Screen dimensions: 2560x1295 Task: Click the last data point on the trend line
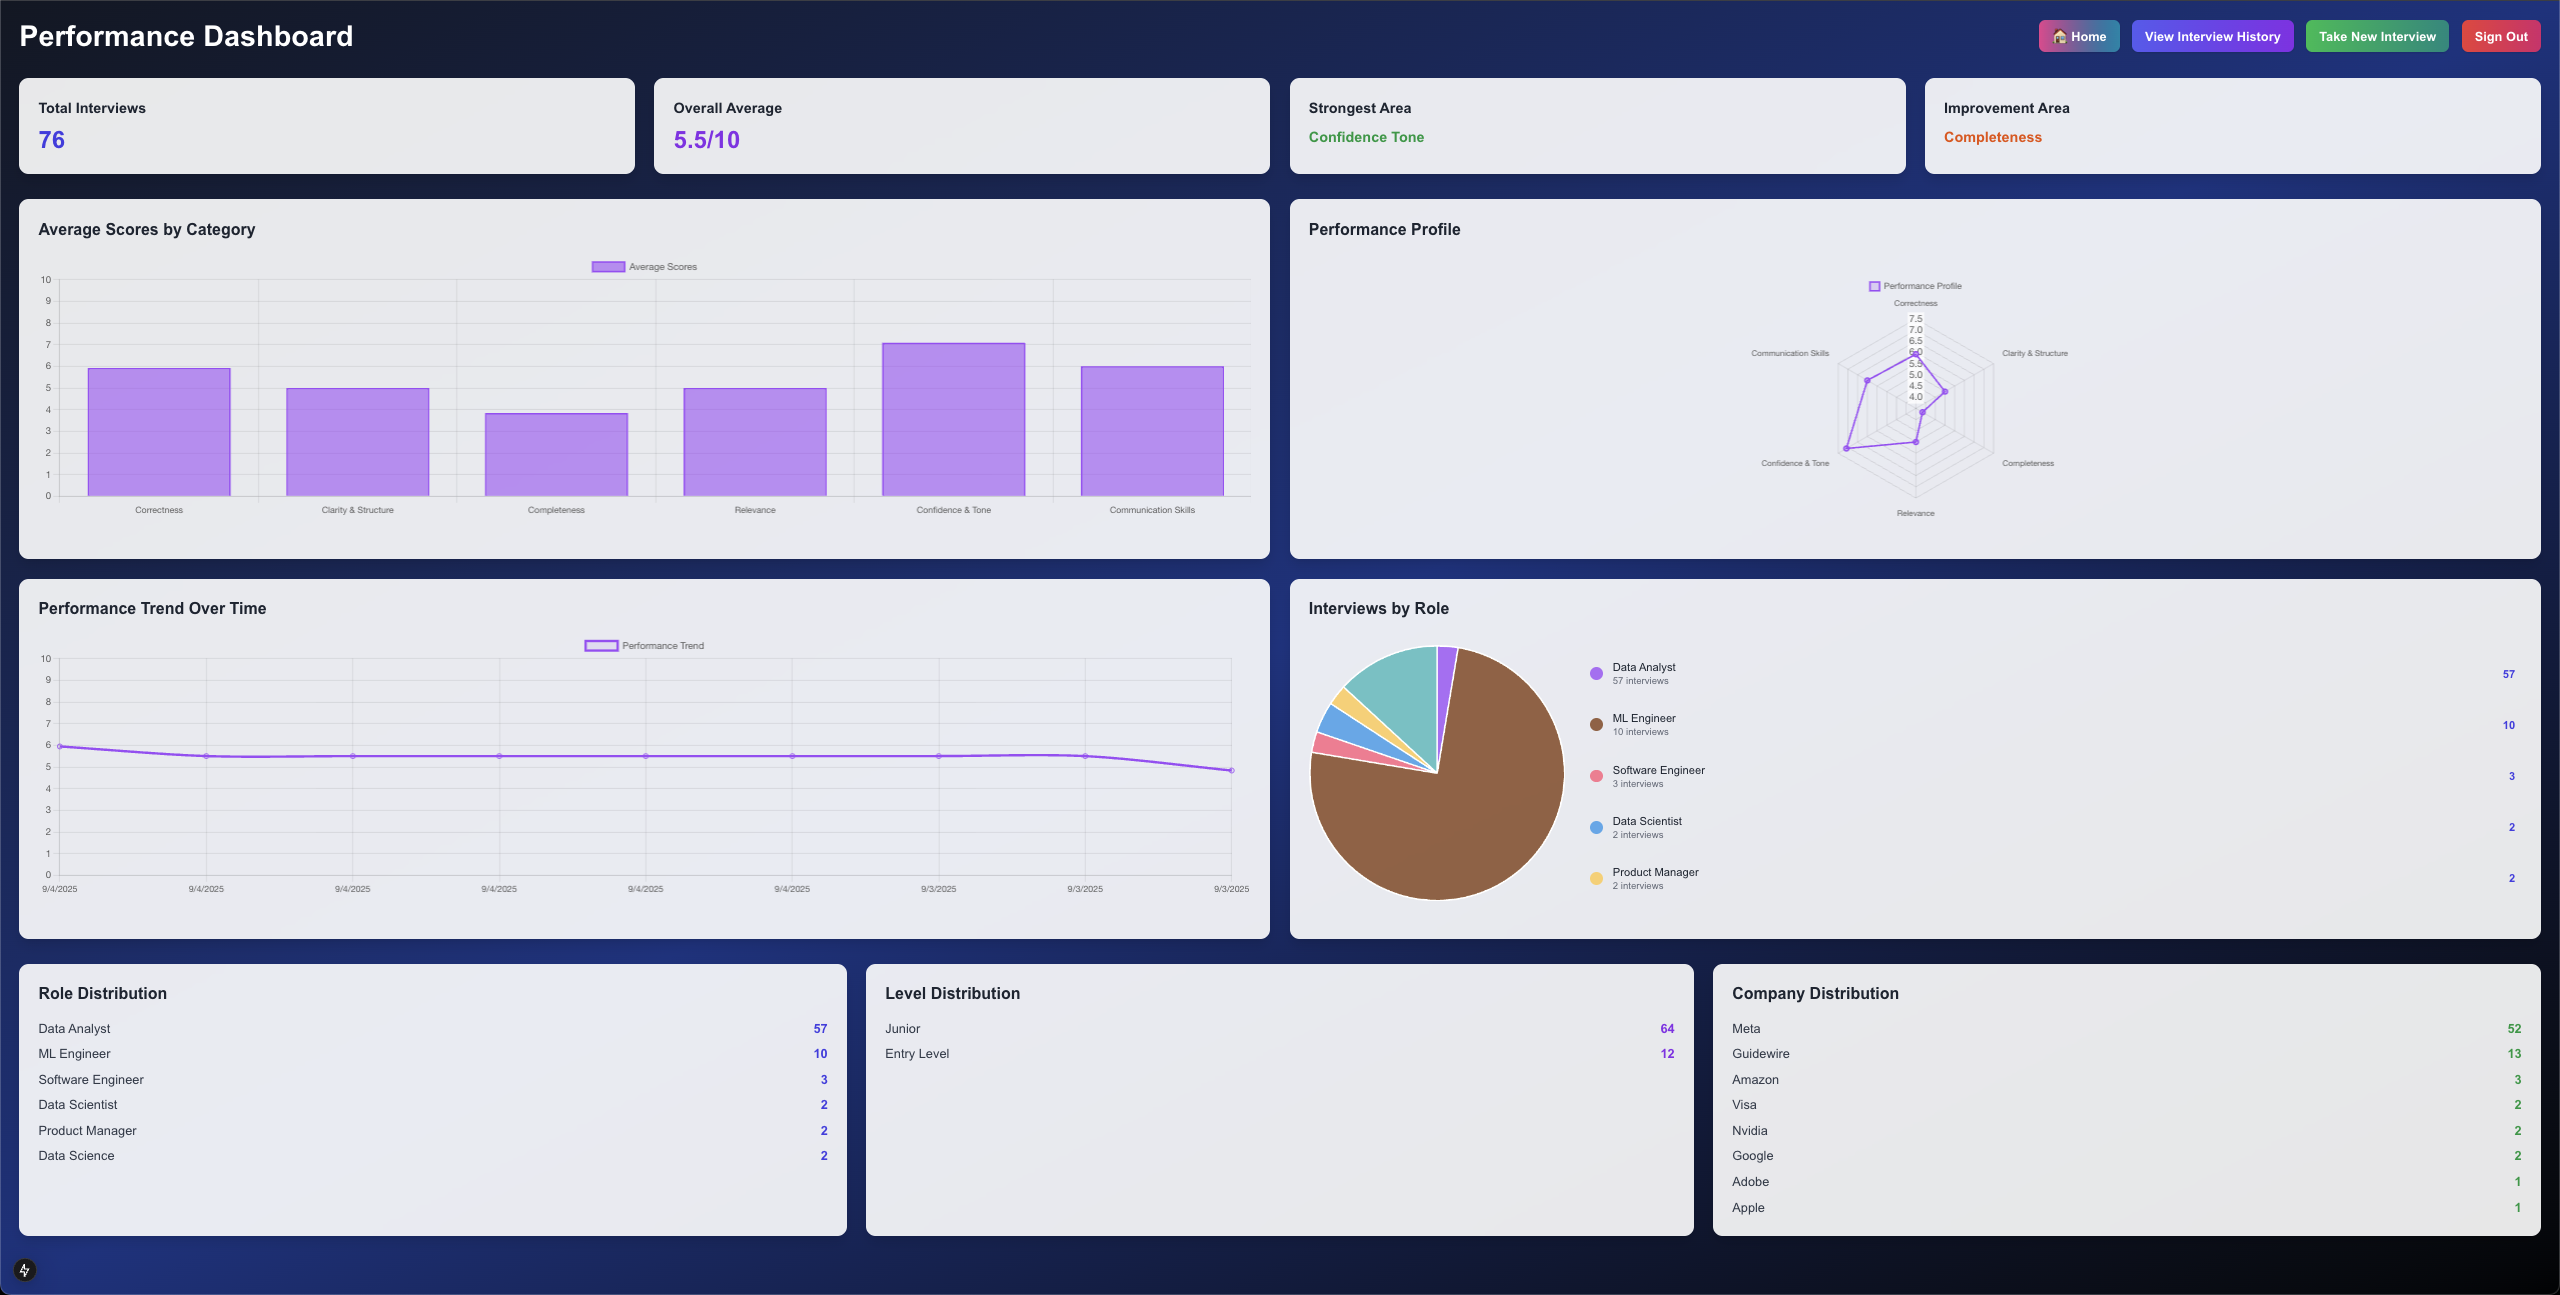(x=1231, y=770)
